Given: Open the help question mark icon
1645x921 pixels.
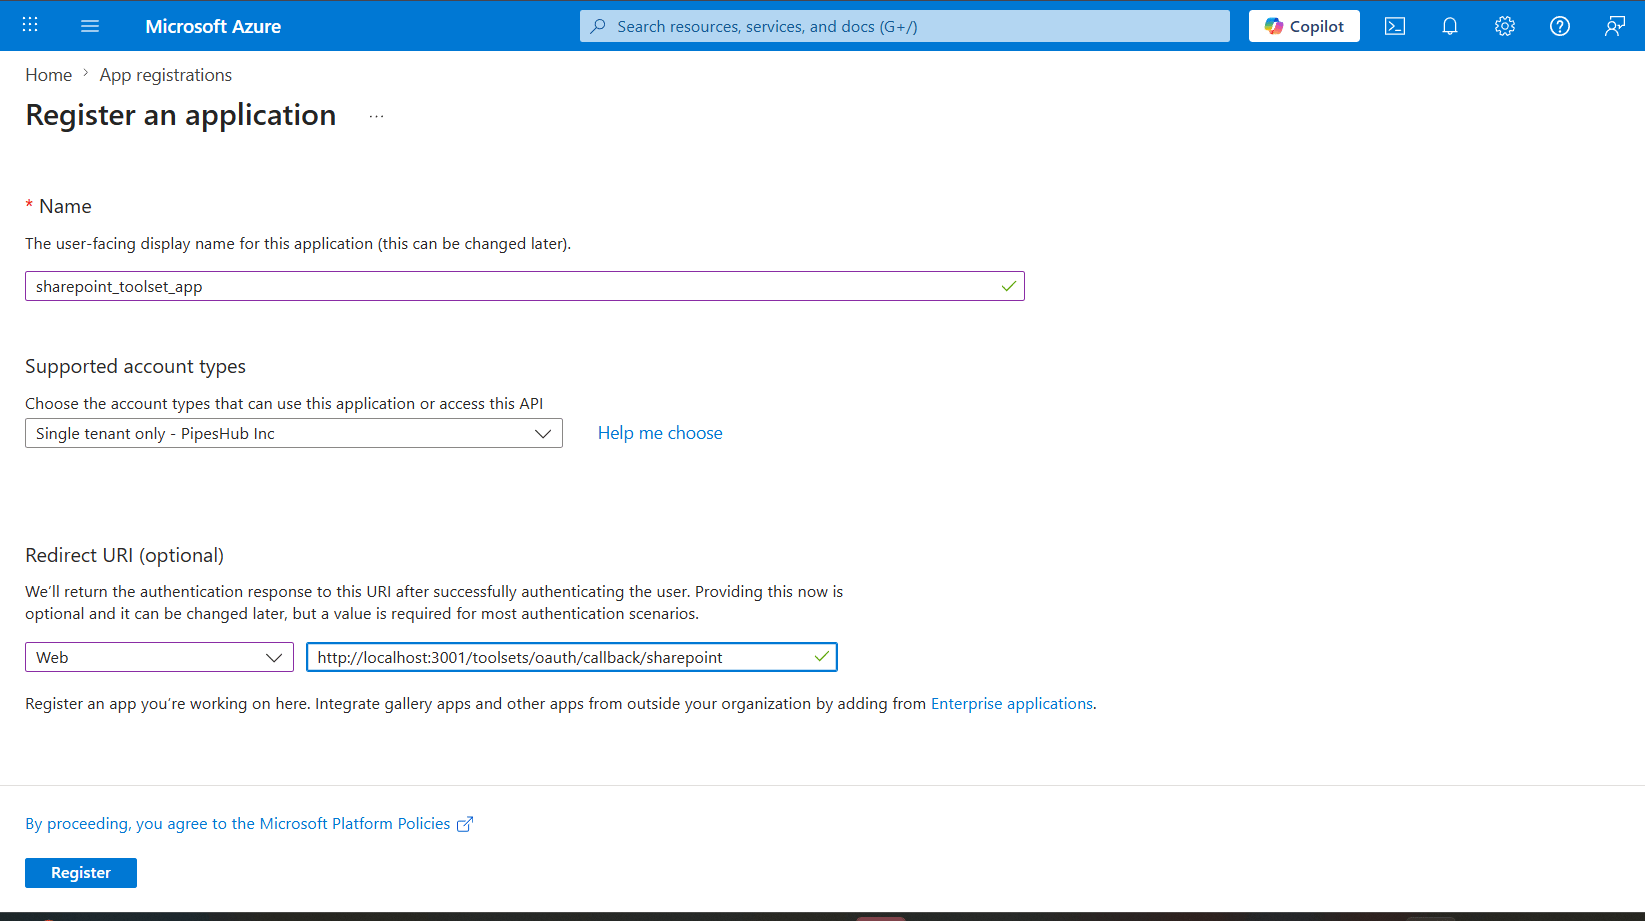Looking at the screenshot, I should point(1560,26).
